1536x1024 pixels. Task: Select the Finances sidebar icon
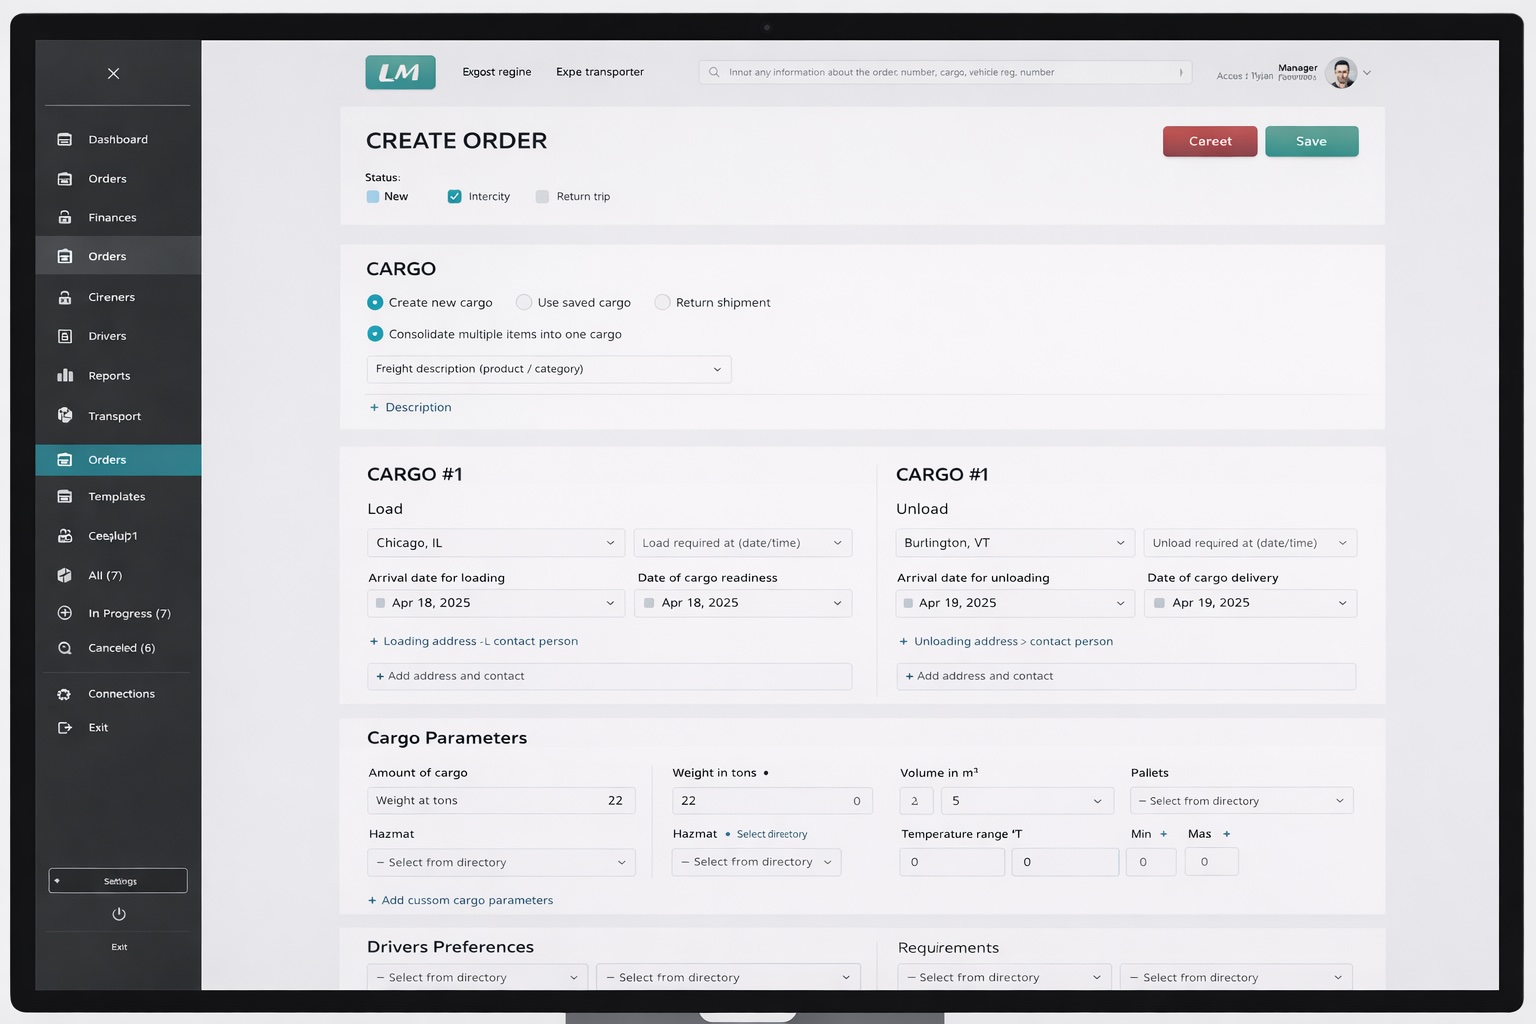65,217
